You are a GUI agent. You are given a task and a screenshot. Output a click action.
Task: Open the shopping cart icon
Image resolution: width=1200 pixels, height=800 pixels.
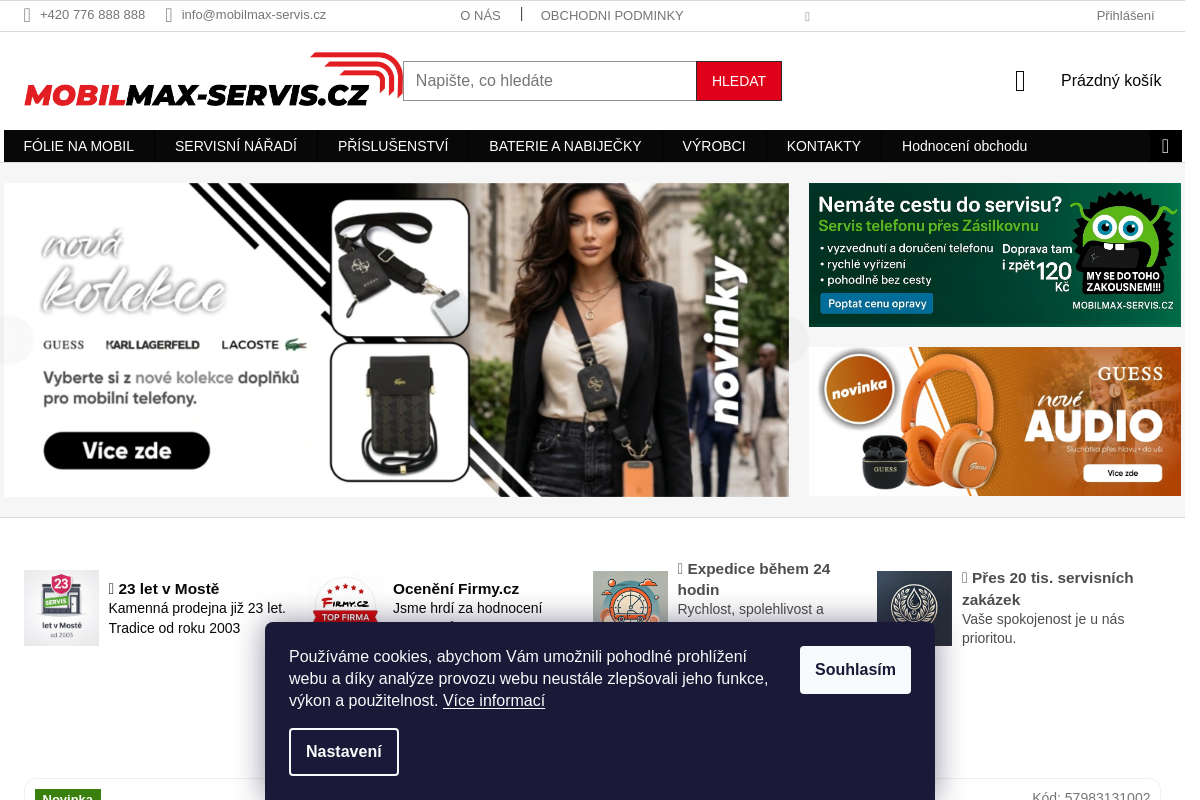coord(1020,81)
